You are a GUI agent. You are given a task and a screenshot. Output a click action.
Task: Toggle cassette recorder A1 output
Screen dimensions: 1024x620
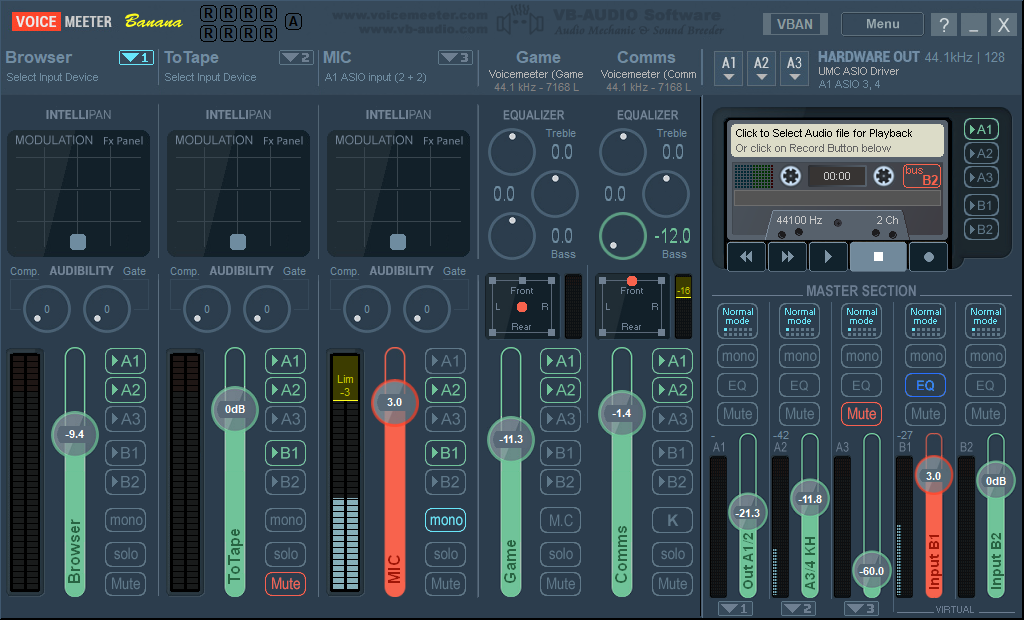point(981,129)
